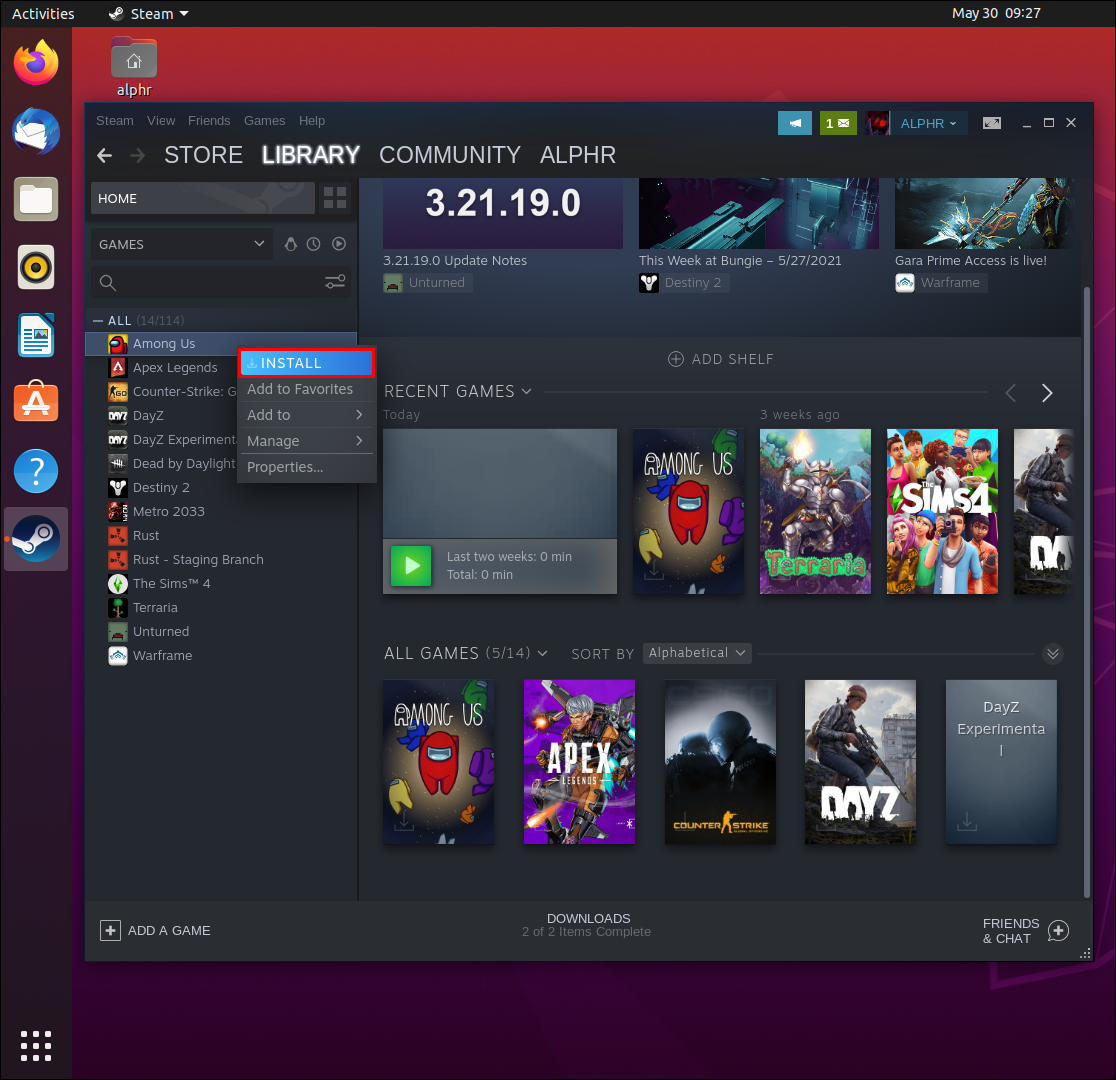Click the library search input field
The height and width of the screenshot is (1080, 1116).
coord(221,282)
